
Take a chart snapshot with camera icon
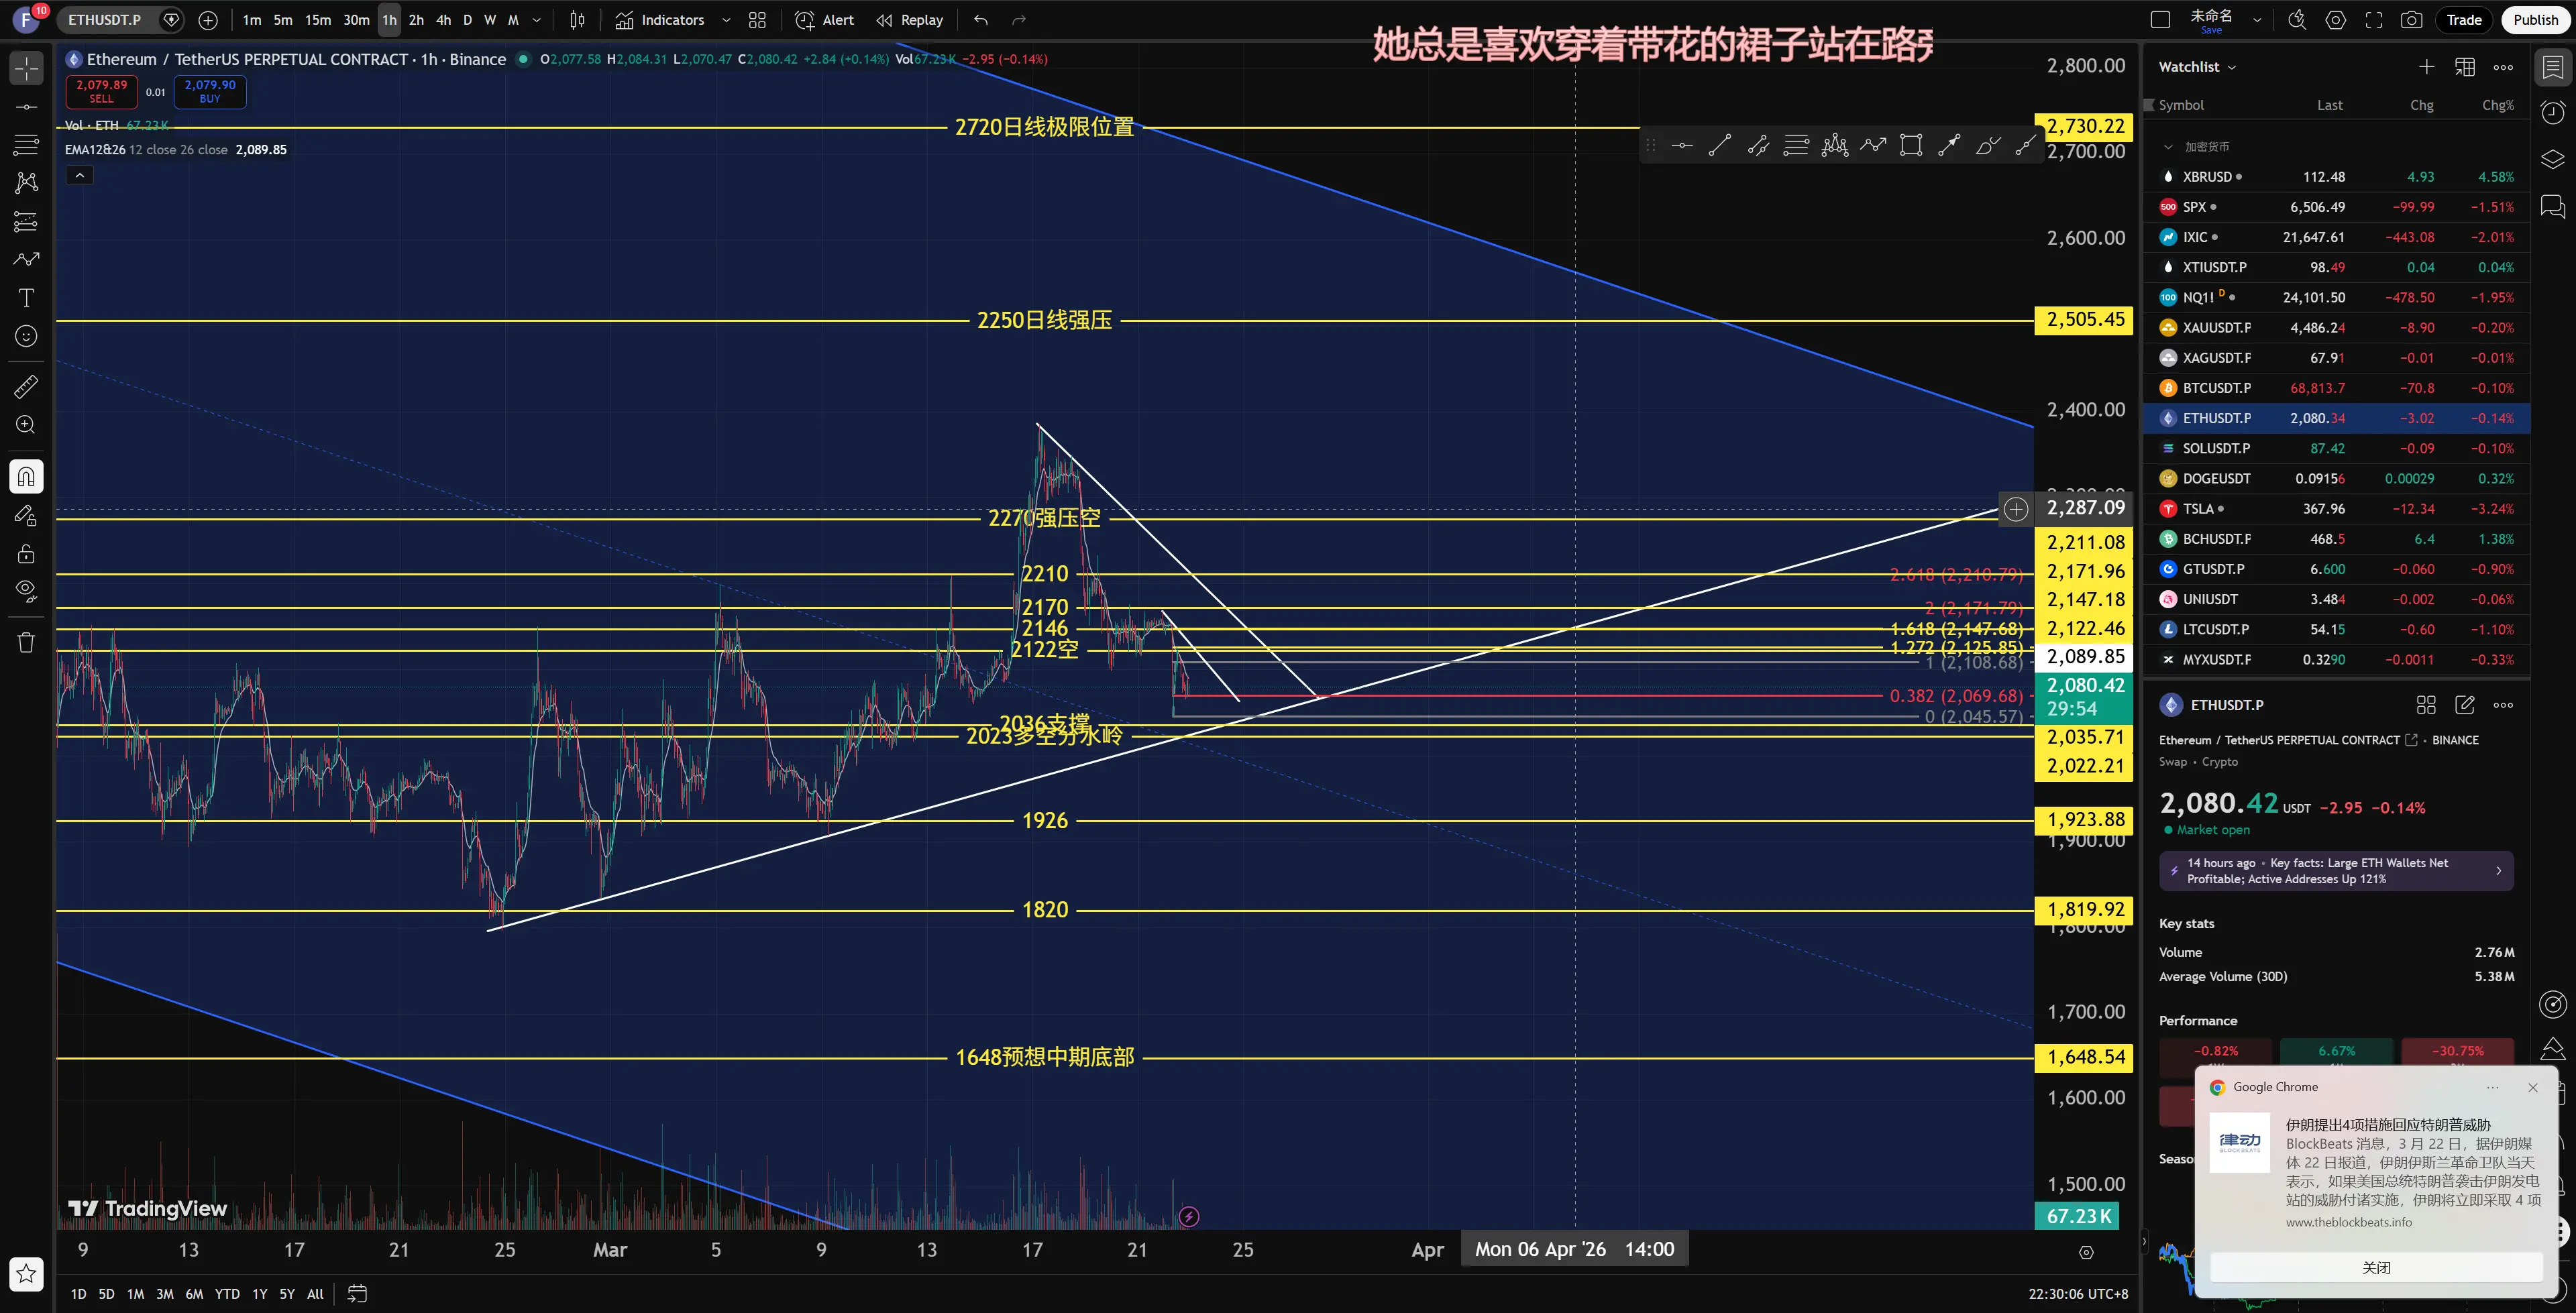point(2411,20)
